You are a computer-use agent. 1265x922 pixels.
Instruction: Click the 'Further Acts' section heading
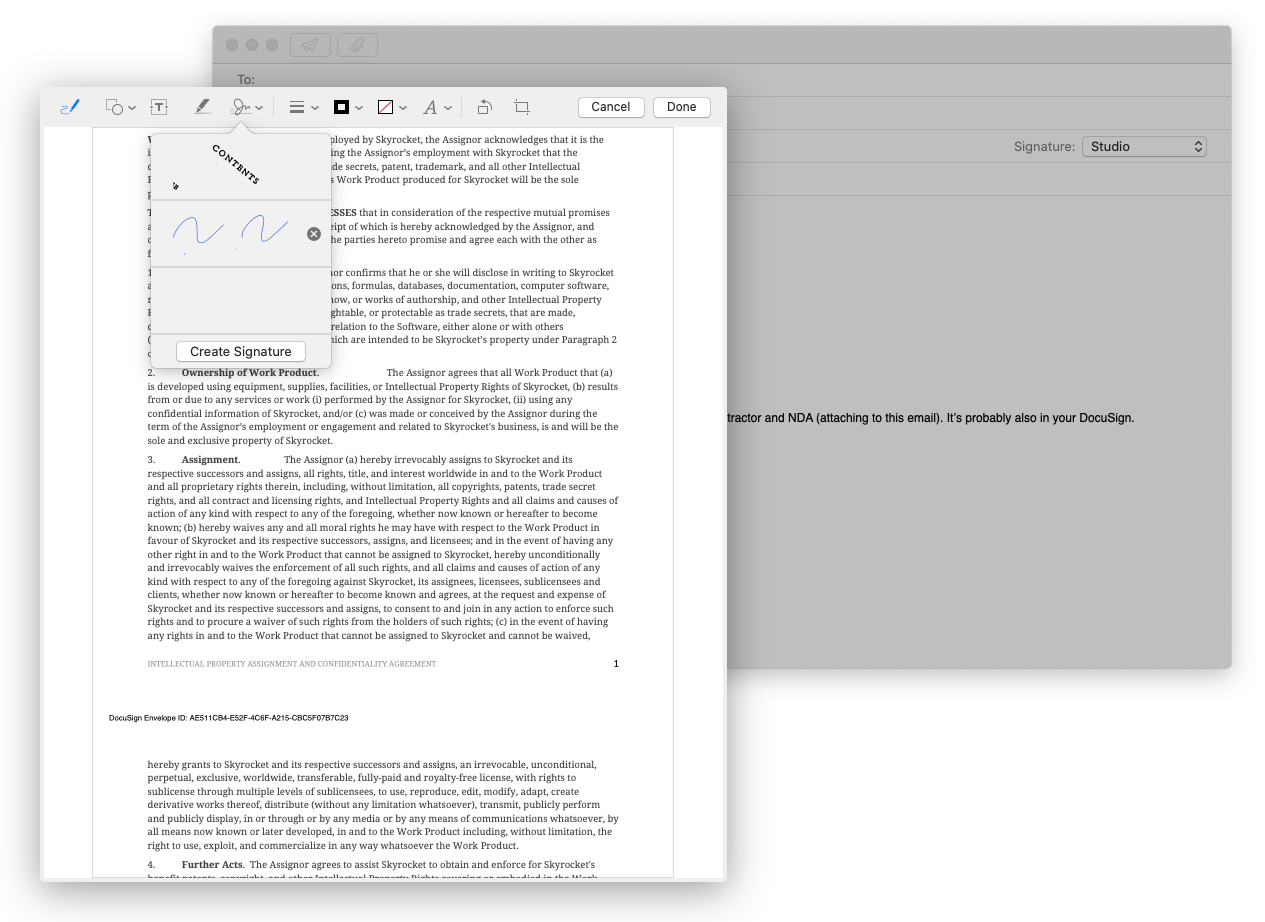[x=211, y=864]
